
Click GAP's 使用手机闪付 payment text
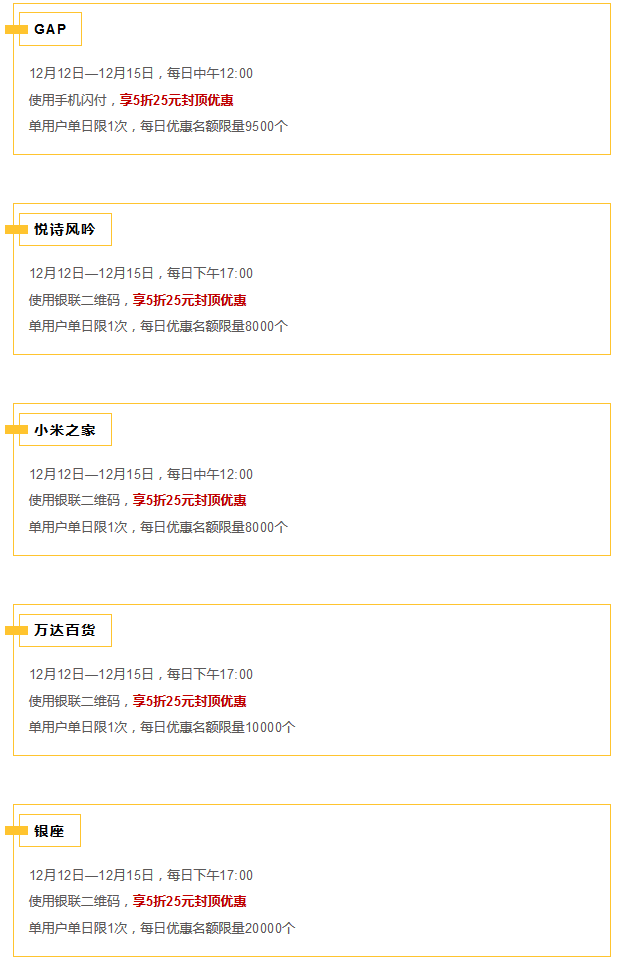(x=68, y=100)
